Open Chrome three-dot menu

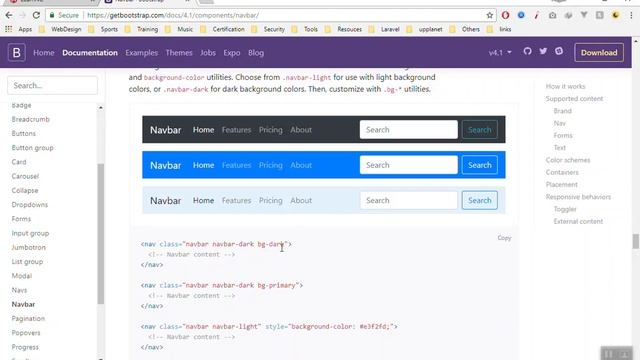point(631,16)
